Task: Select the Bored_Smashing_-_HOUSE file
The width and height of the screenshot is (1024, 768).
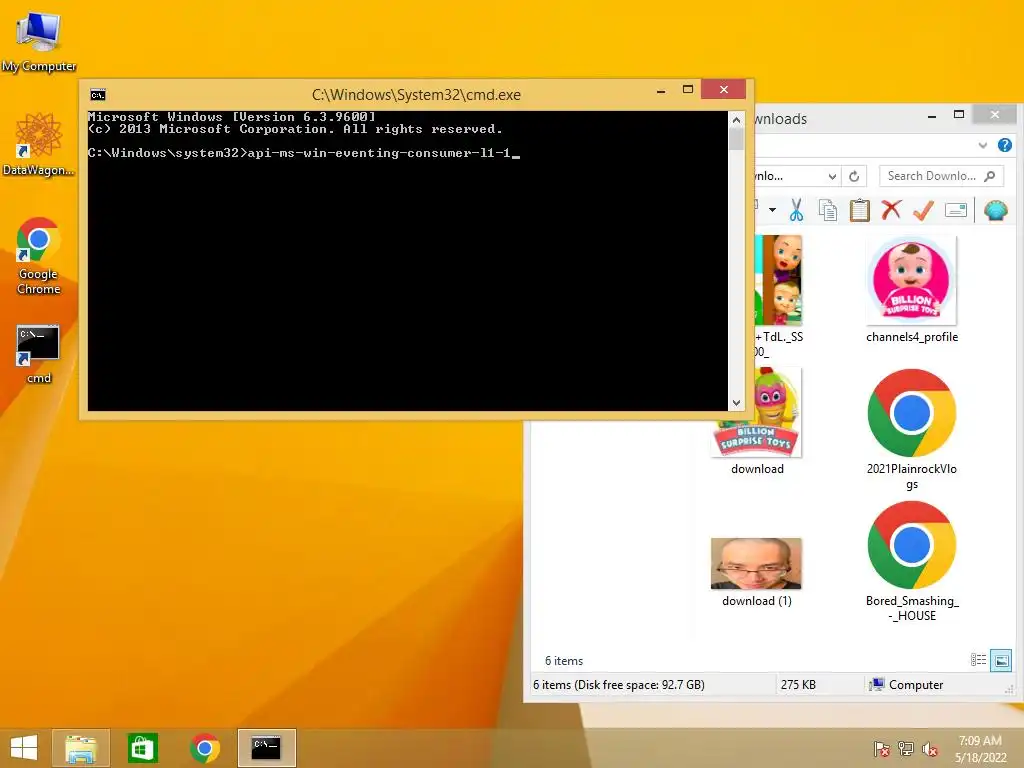Action: click(912, 562)
